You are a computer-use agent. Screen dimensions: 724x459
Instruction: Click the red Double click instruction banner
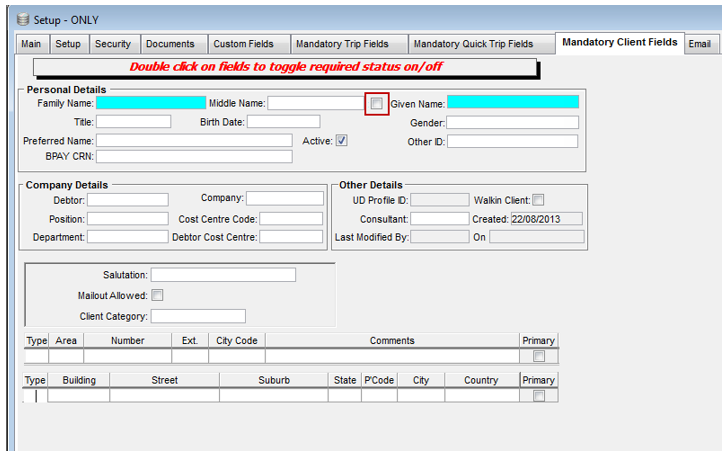(285, 67)
